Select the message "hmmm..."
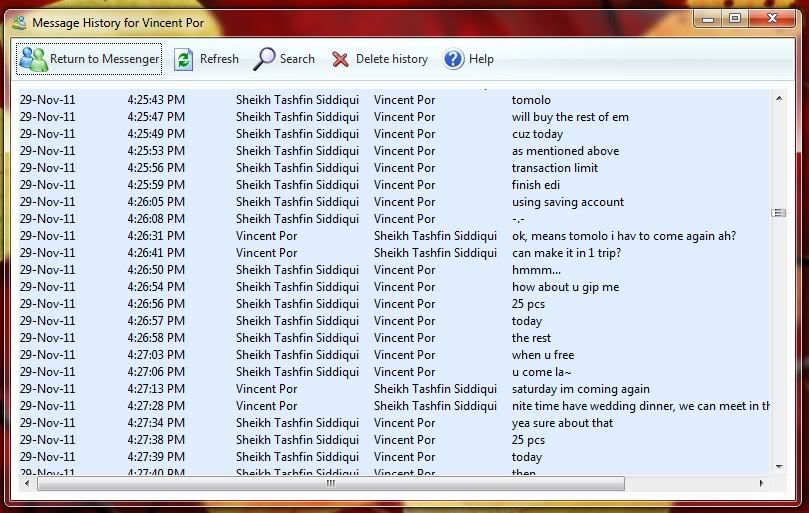The width and height of the screenshot is (809, 513). (536, 270)
